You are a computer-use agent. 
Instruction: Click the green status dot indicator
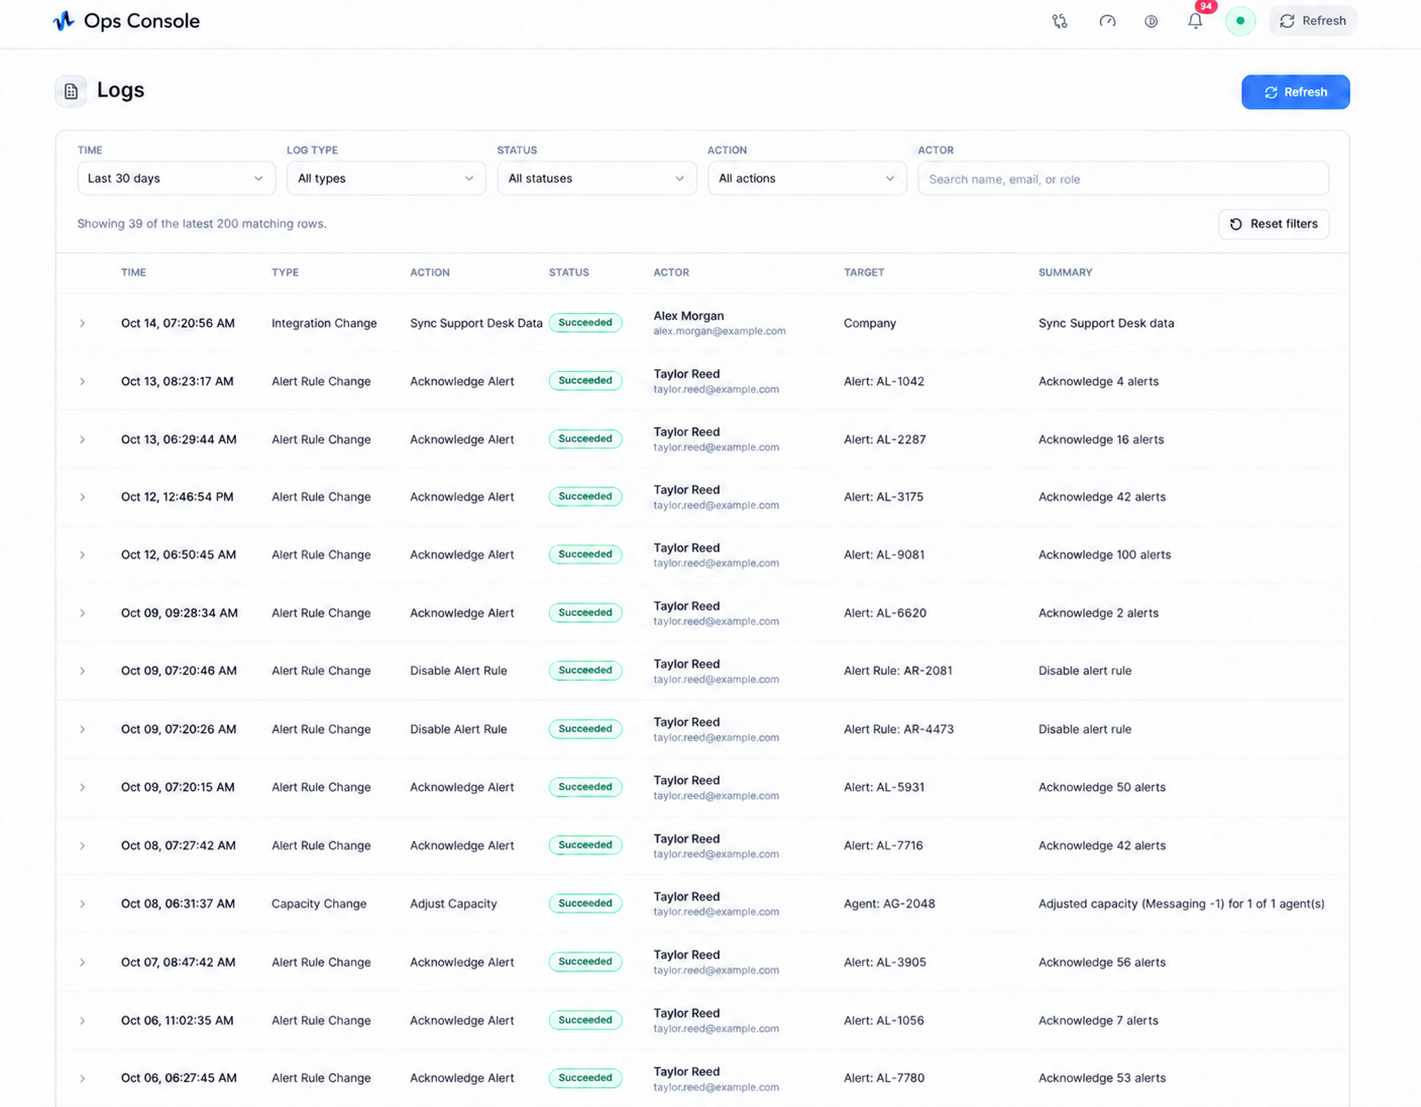click(1240, 21)
